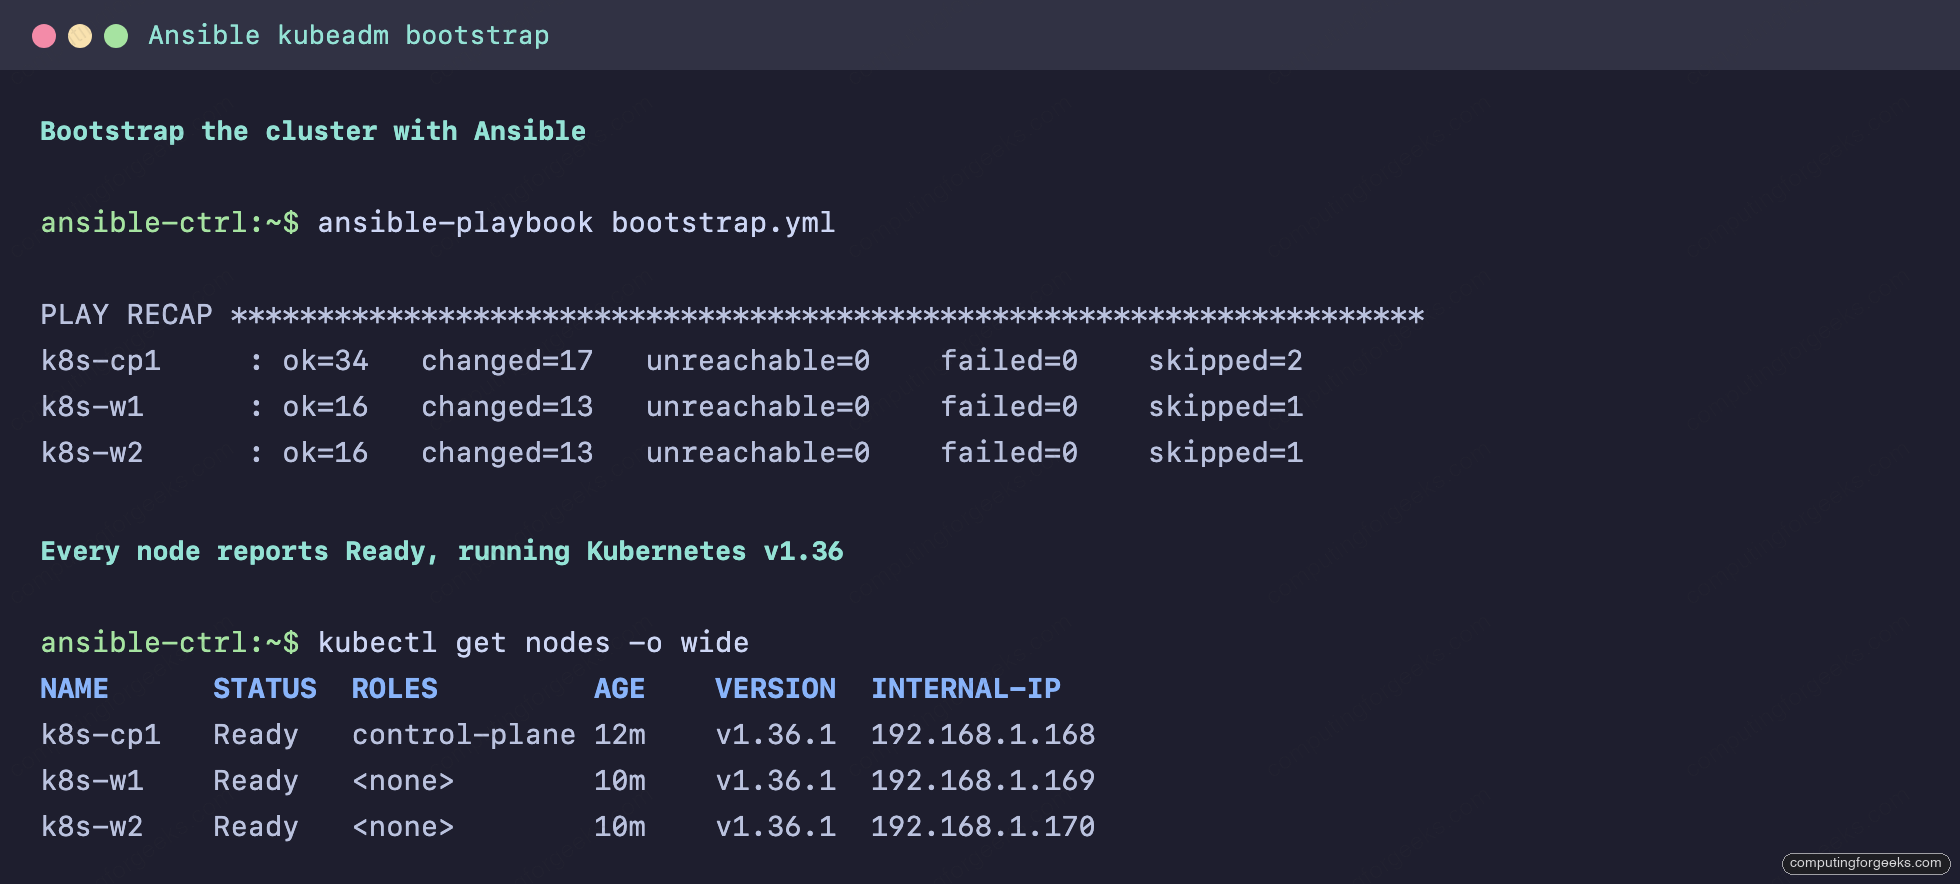Click 'k8s-w1' in the nodes table
The image size is (1960, 884).
[92, 780]
